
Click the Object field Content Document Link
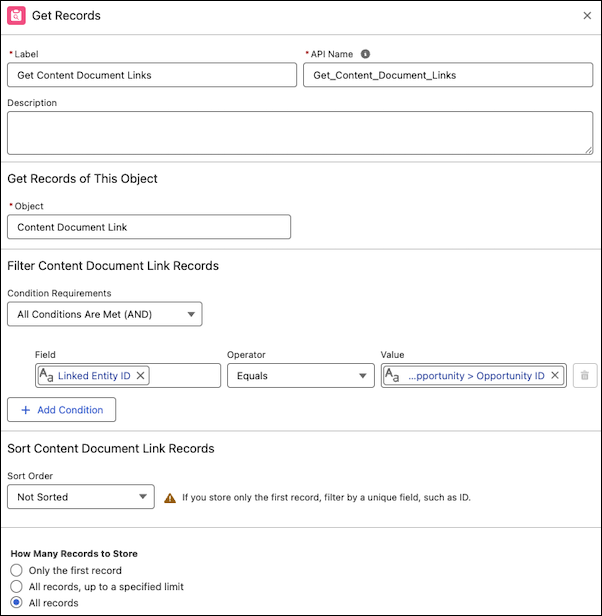coord(148,227)
